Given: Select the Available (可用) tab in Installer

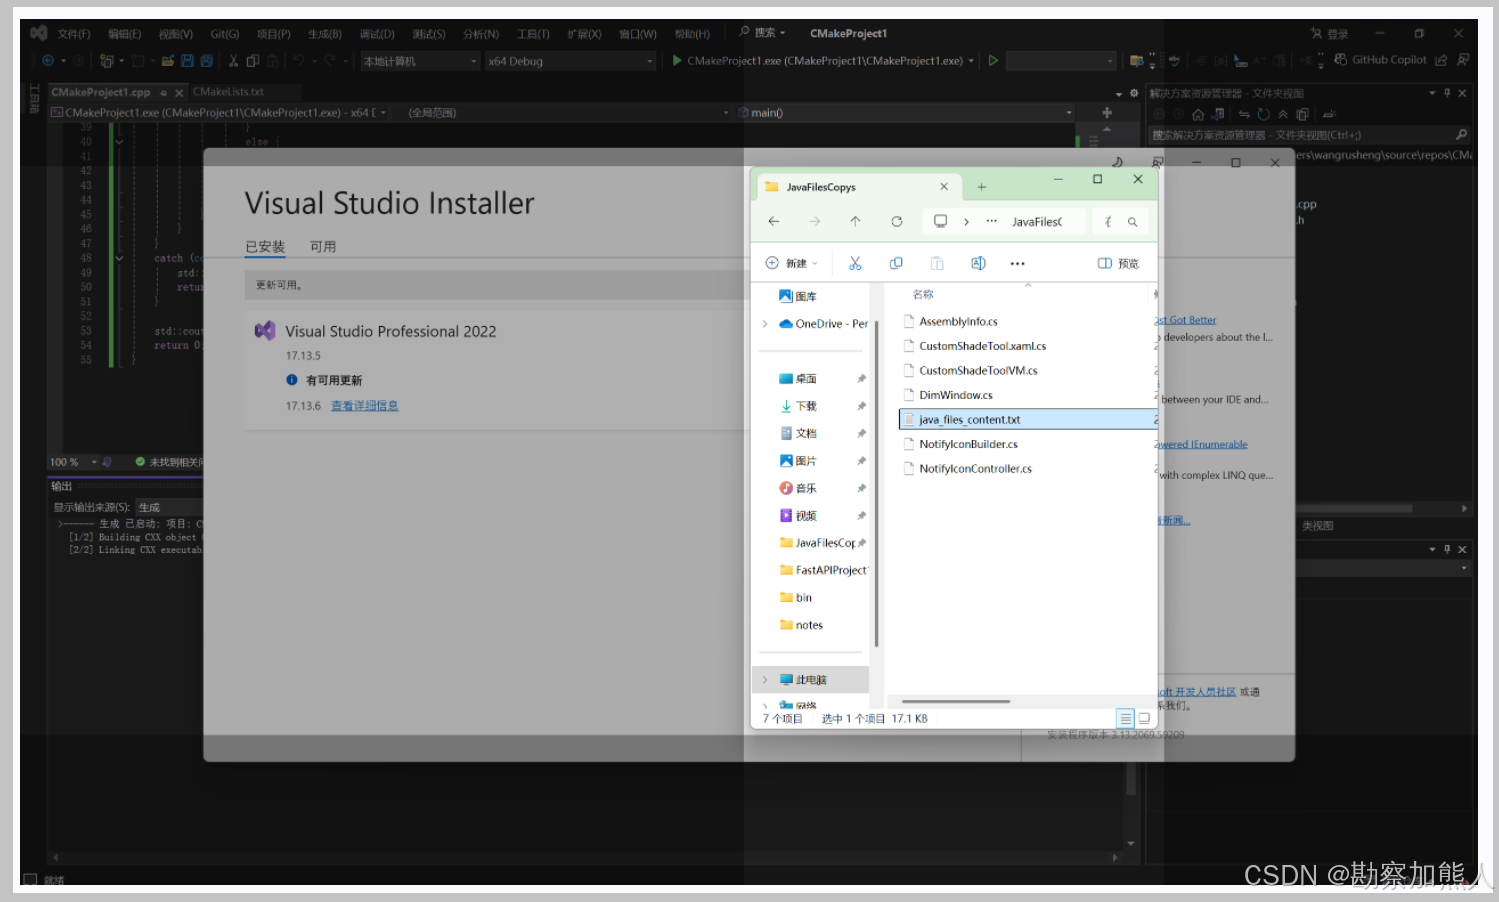Looking at the screenshot, I should (323, 247).
